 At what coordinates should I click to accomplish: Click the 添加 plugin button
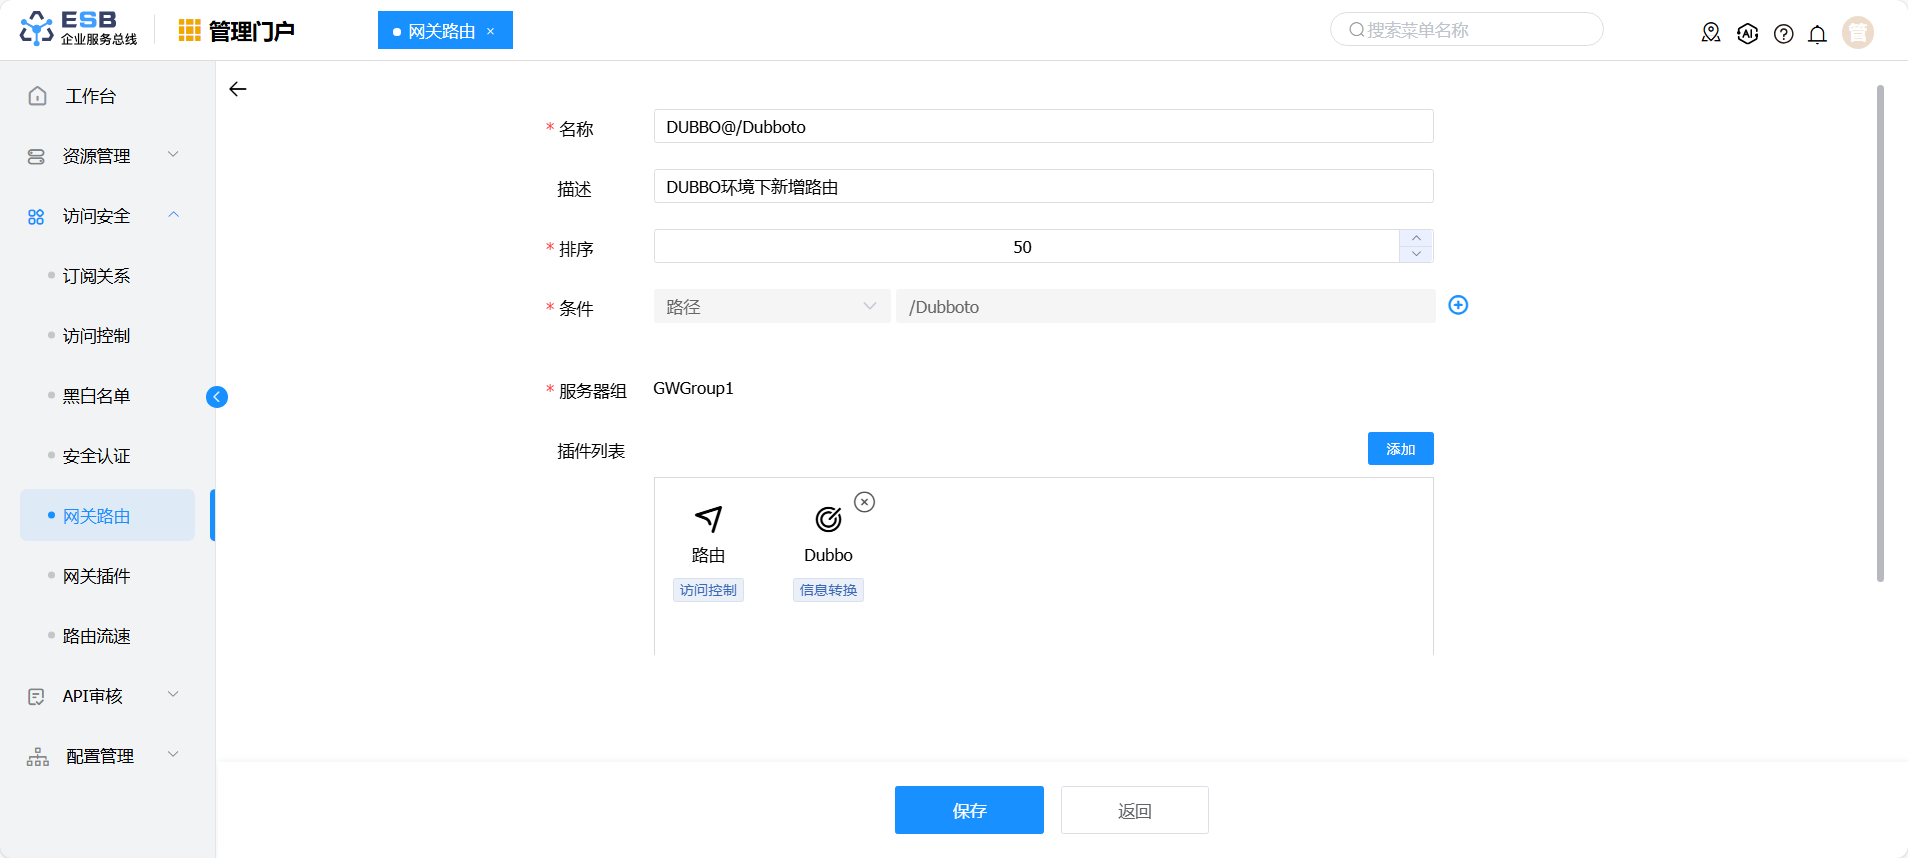coord(1400,449)
